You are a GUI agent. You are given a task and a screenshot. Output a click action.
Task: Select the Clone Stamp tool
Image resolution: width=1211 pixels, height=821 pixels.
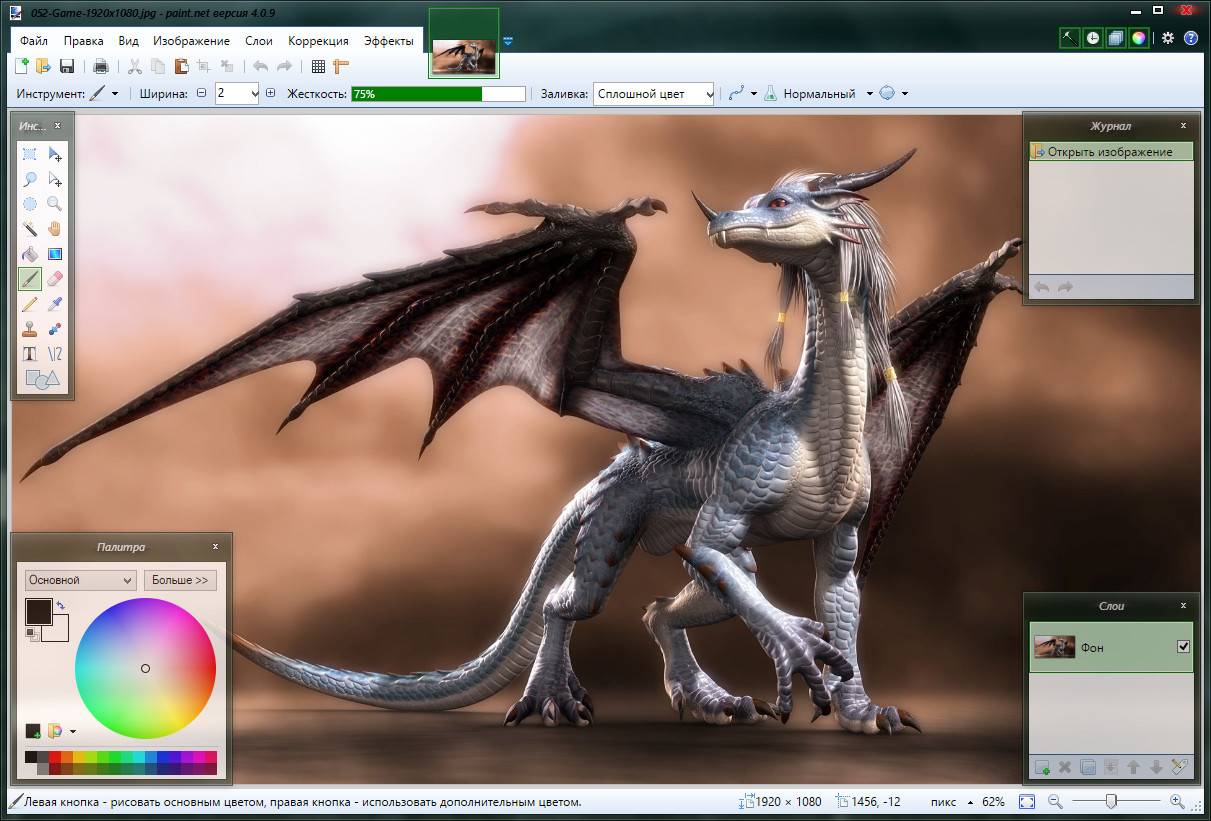point(30,329)
